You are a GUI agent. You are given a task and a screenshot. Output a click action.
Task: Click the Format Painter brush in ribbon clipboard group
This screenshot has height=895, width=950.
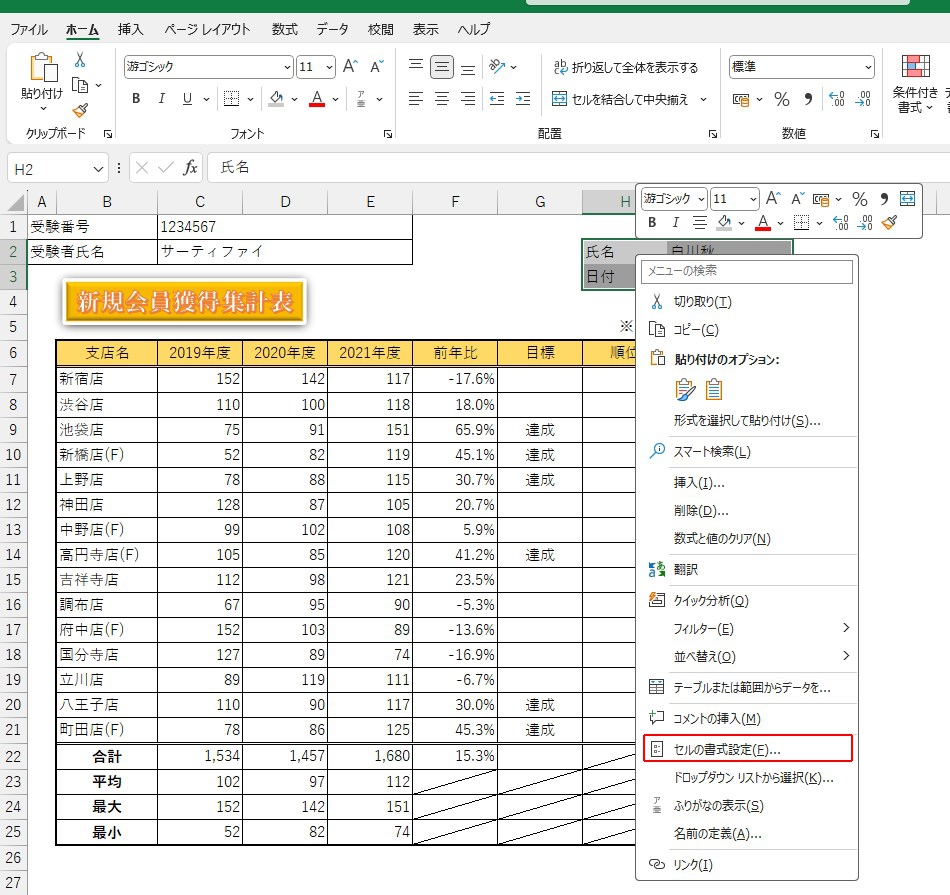click(80, 111)
